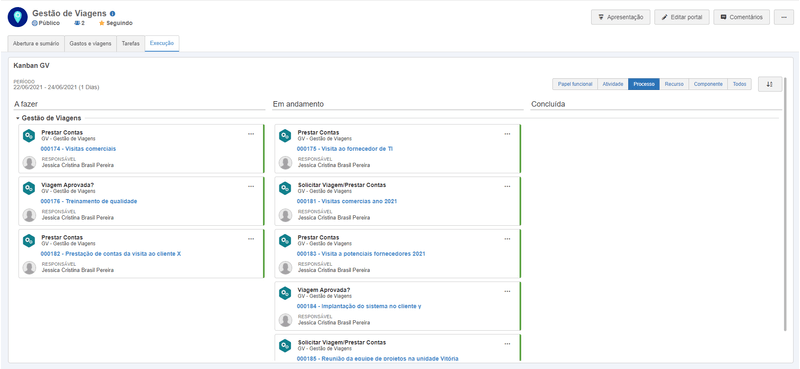Open the Comentários button

tap(741, 17)
